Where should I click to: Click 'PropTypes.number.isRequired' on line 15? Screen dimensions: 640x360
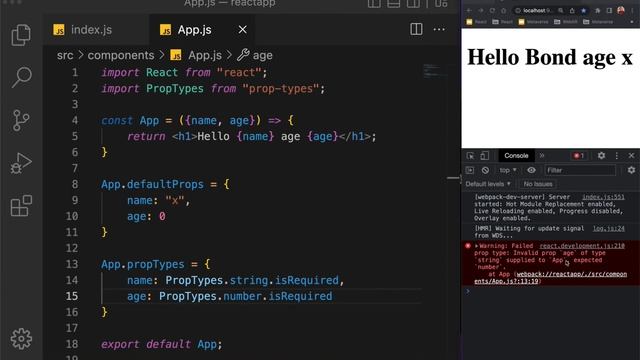pyautogui.click(x=245, y=296)
